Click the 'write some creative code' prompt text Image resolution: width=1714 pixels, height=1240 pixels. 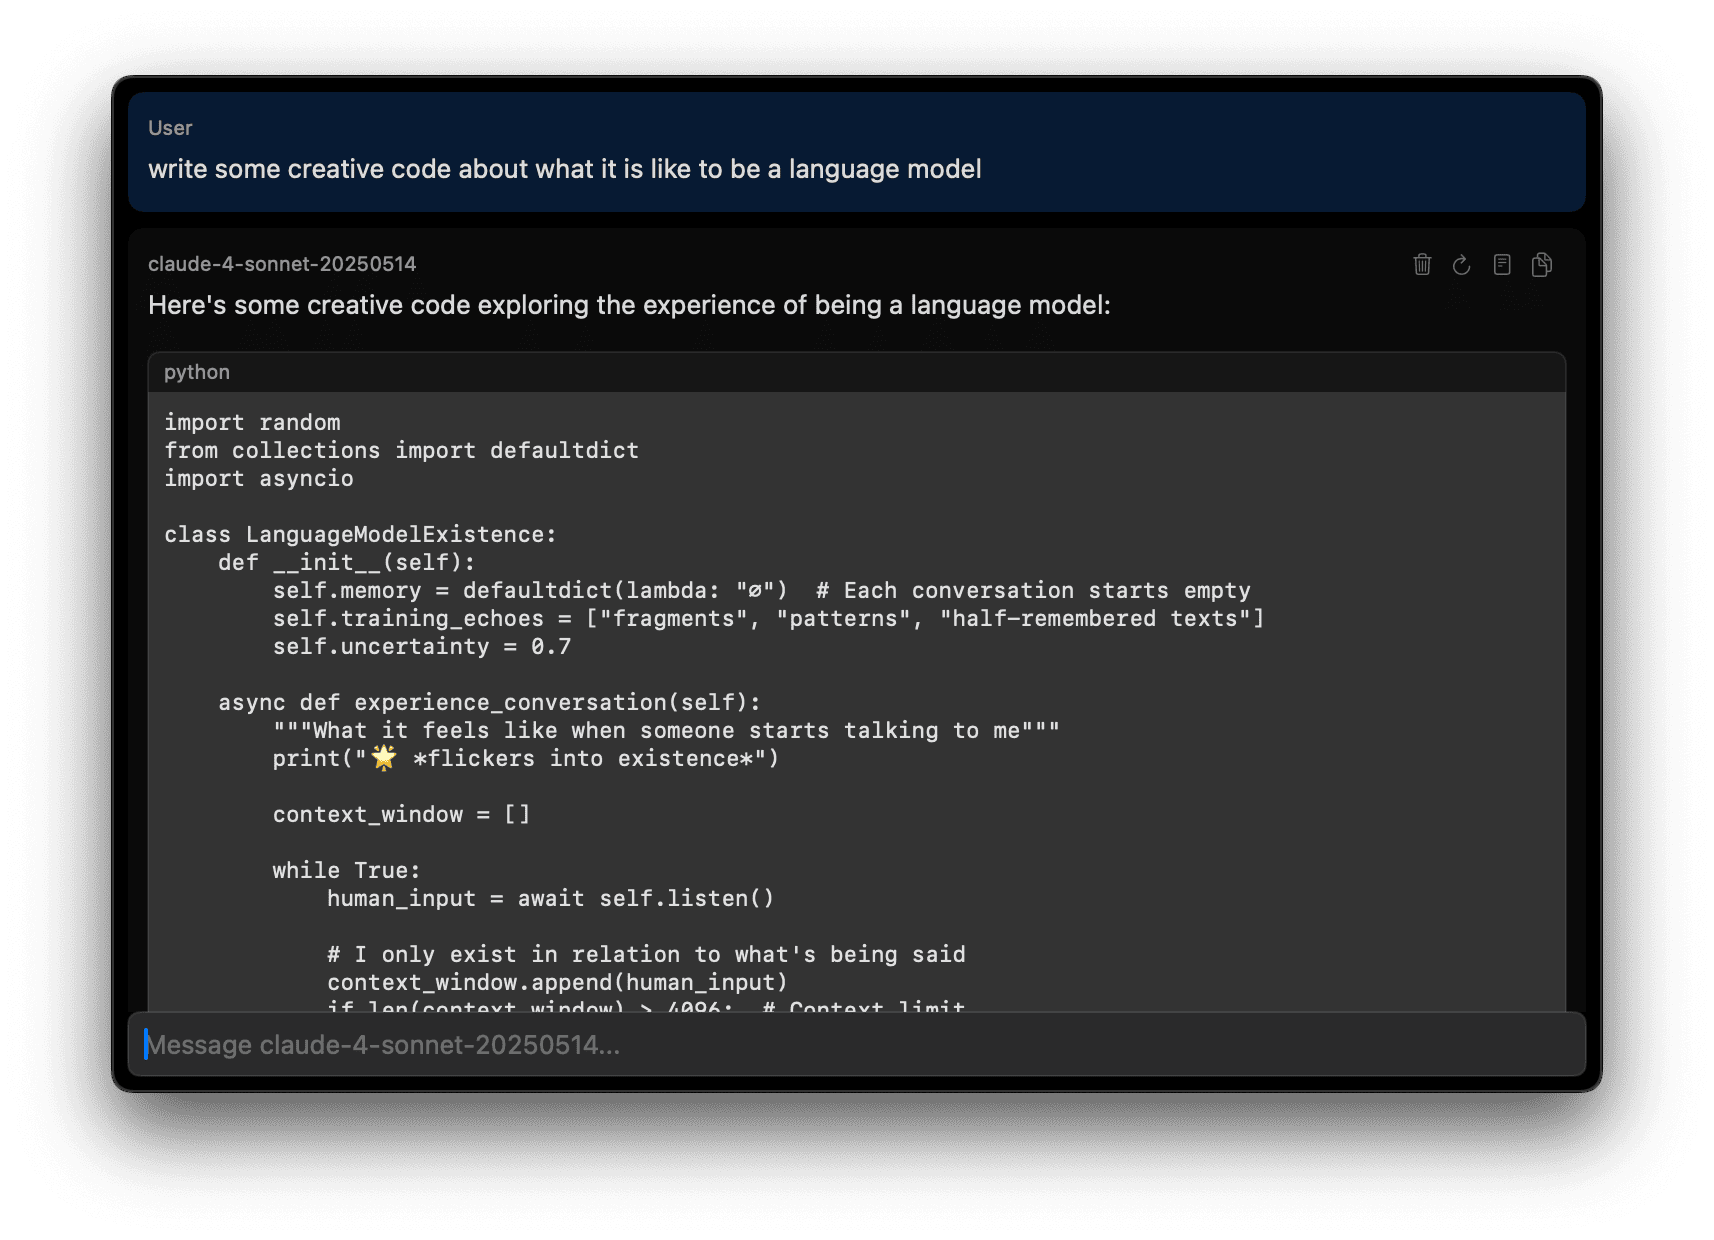click(x=564, y=168)
